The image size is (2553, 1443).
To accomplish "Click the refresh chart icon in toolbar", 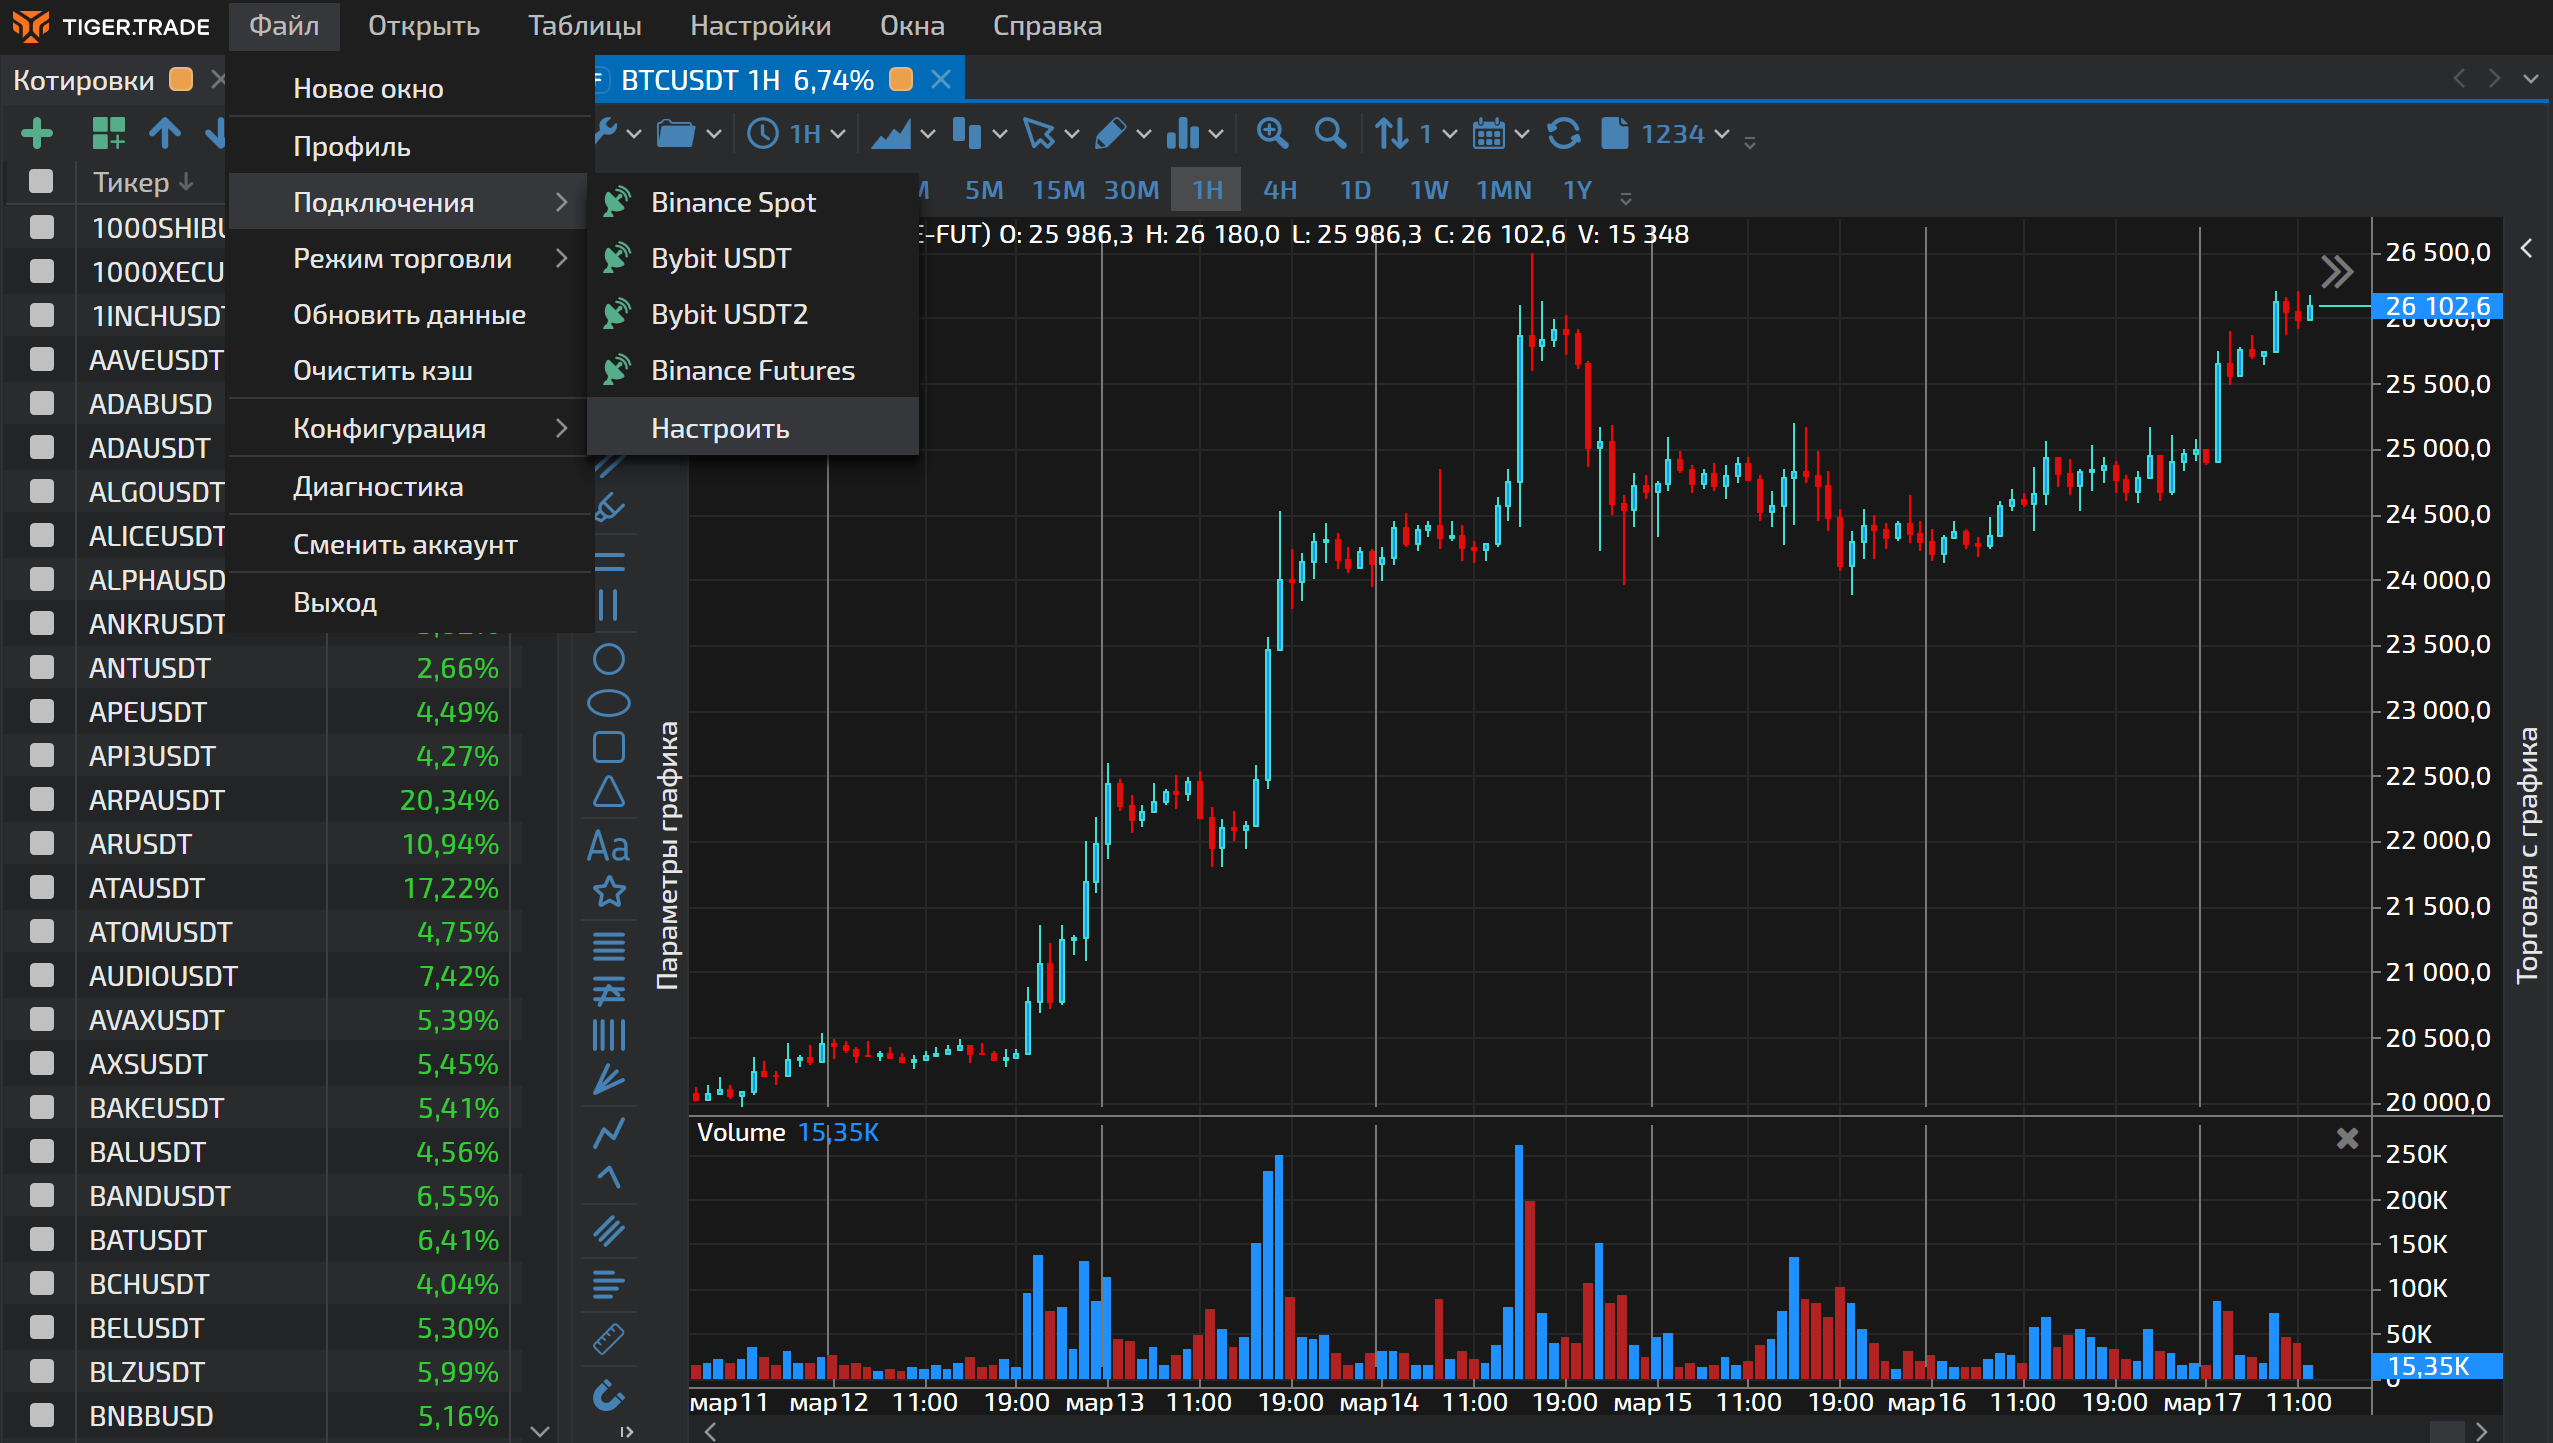I will click(1564, 133).
